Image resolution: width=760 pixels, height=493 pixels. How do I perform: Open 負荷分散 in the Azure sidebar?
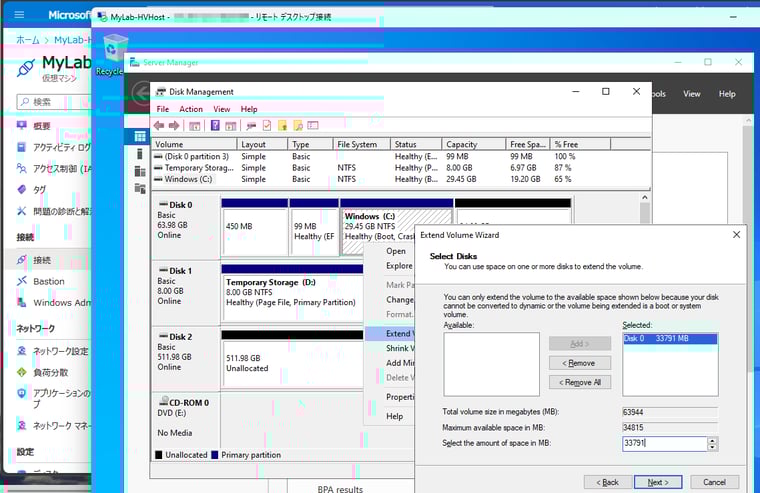click(50, 372)
